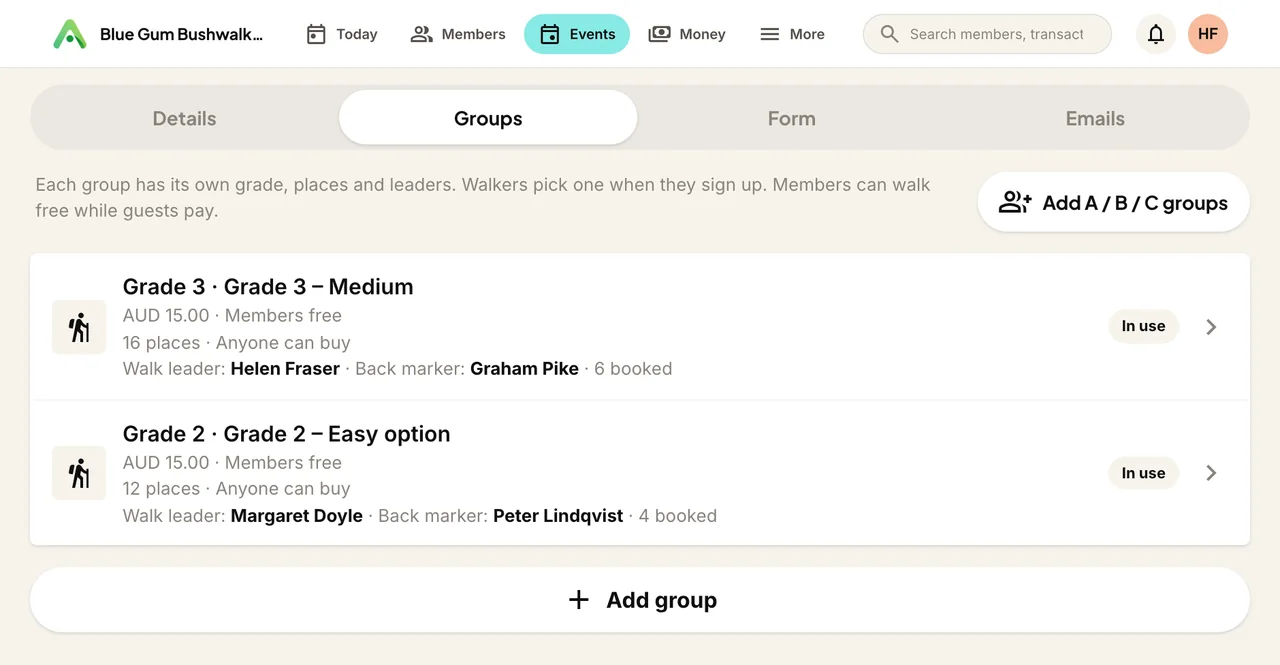Click Blue Gum Bushwalk club name
The image size is (1280, 665).
[181, 34]
